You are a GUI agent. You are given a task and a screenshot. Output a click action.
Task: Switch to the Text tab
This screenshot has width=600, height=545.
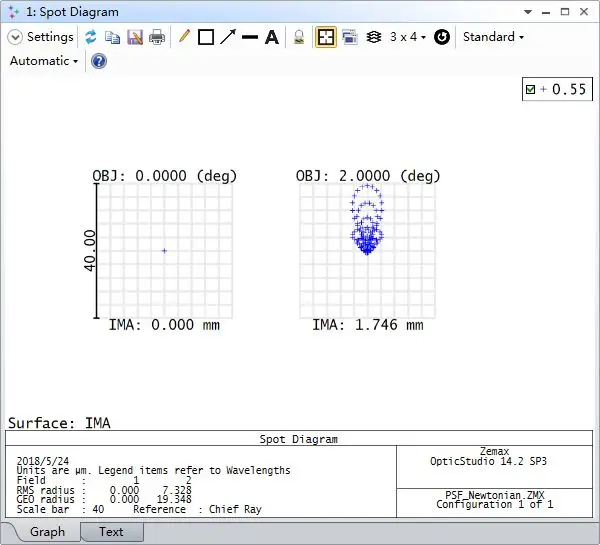click(111, 532)
